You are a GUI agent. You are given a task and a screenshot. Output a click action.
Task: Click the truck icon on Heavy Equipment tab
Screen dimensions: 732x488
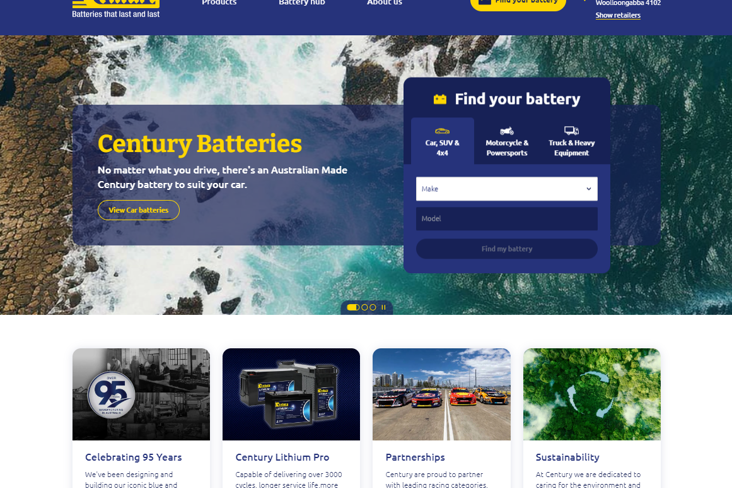(x=571, y=130)
